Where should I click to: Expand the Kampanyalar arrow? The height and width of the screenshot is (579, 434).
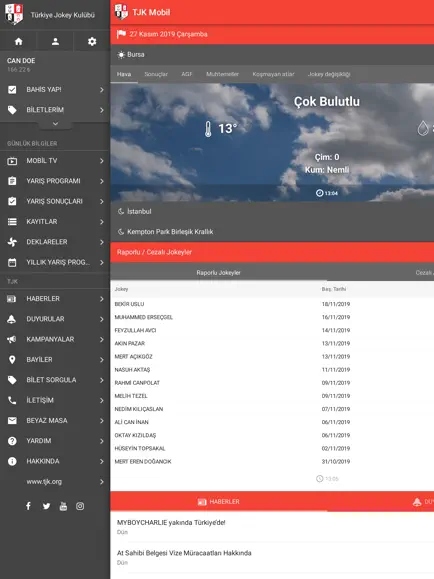click(x=102, y=339)
